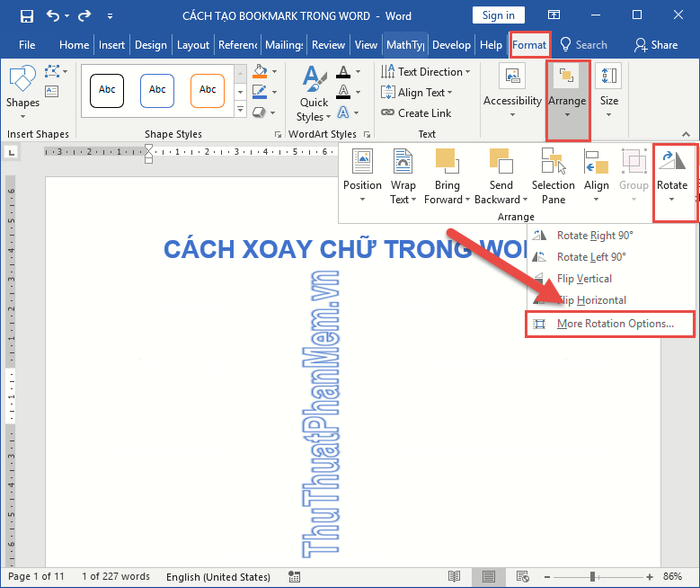This screenshot has width=700, height=588.
Task: Open Shape Fill dropdown arrow
Action: point(275,71)
